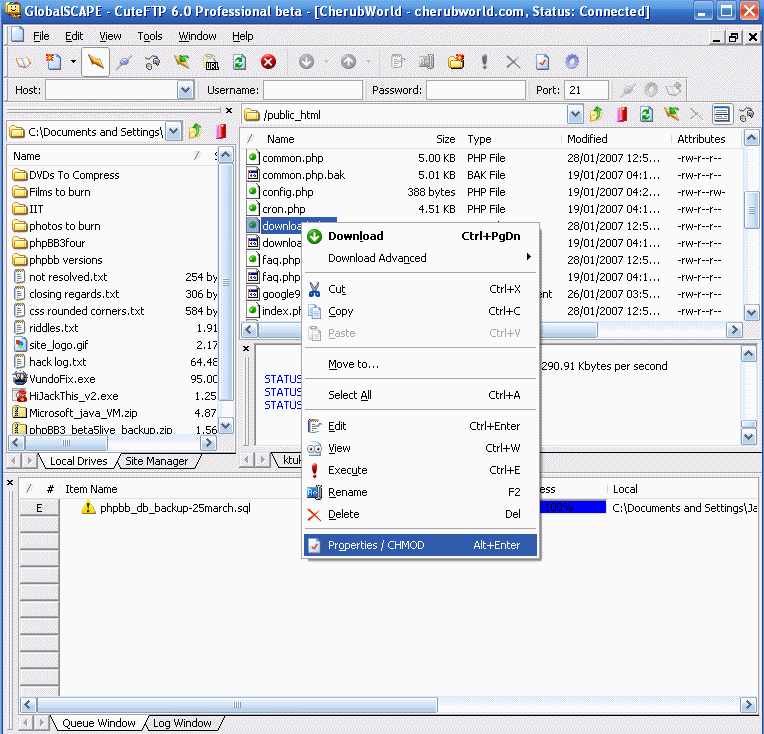Open the dropdown arrow beside New icon
764x734 pixels.
[x=73, y=62]
